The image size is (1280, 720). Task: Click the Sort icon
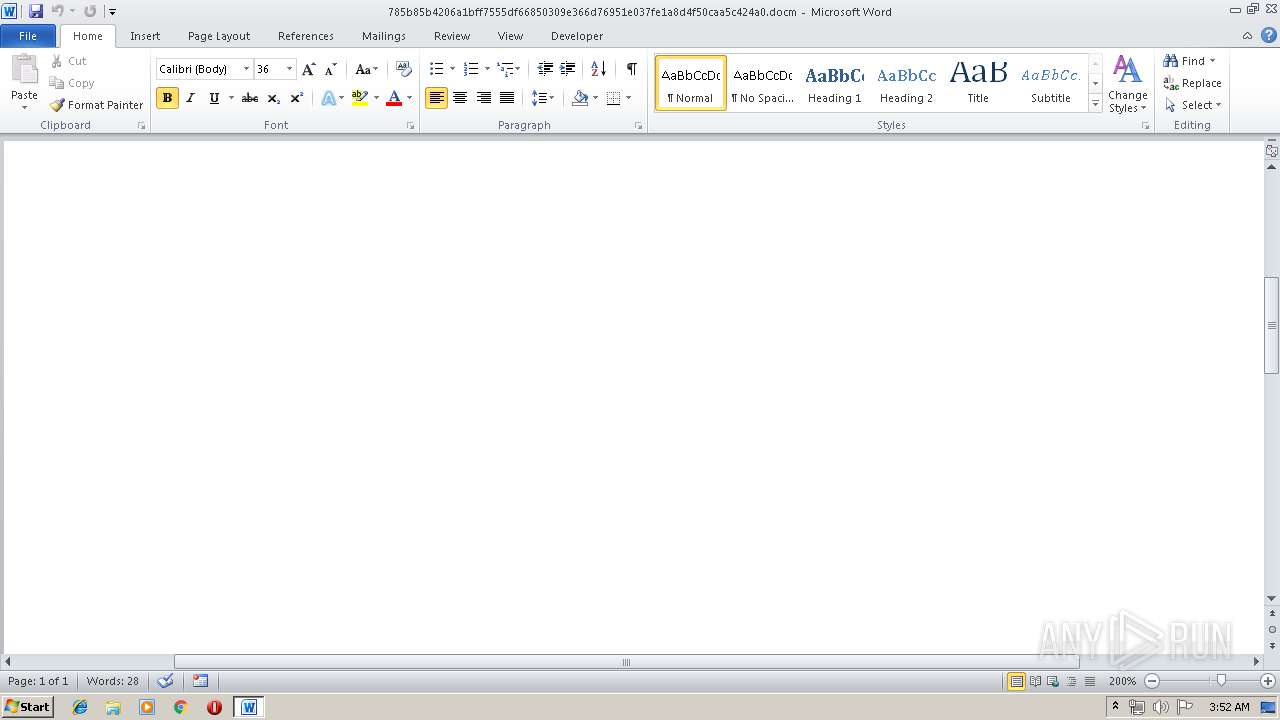point(598,69)
